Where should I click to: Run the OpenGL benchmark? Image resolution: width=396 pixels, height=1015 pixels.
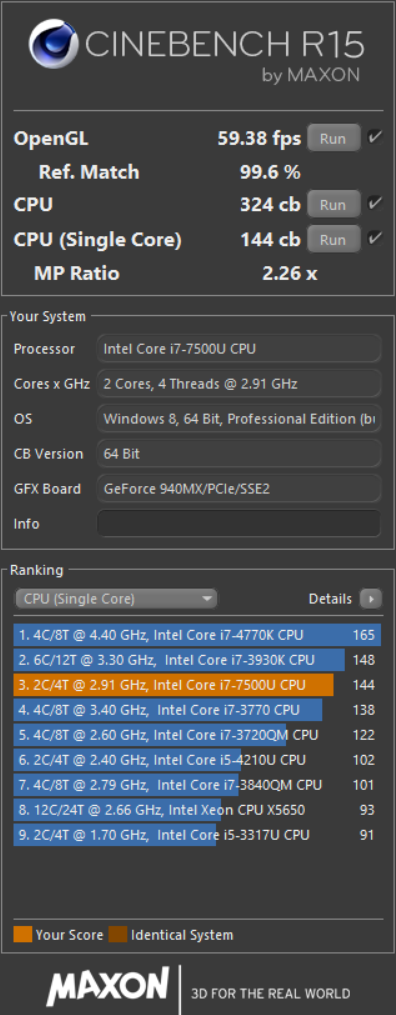click(x=333, y=138)
